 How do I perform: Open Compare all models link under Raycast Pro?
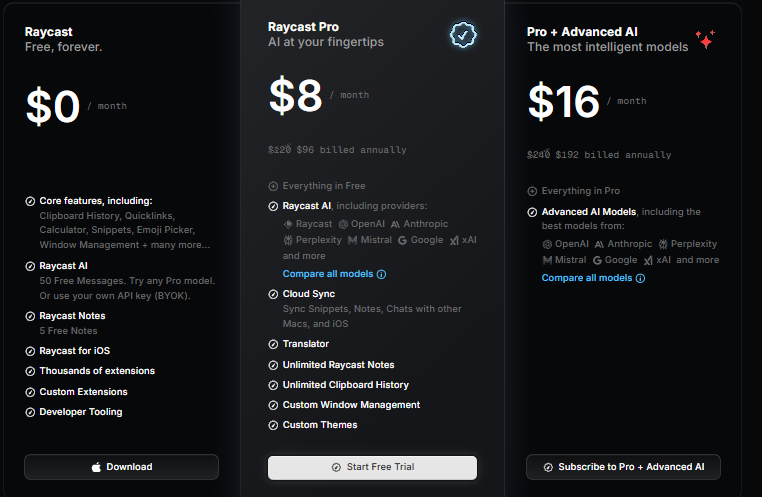click(x=328, y=274)
